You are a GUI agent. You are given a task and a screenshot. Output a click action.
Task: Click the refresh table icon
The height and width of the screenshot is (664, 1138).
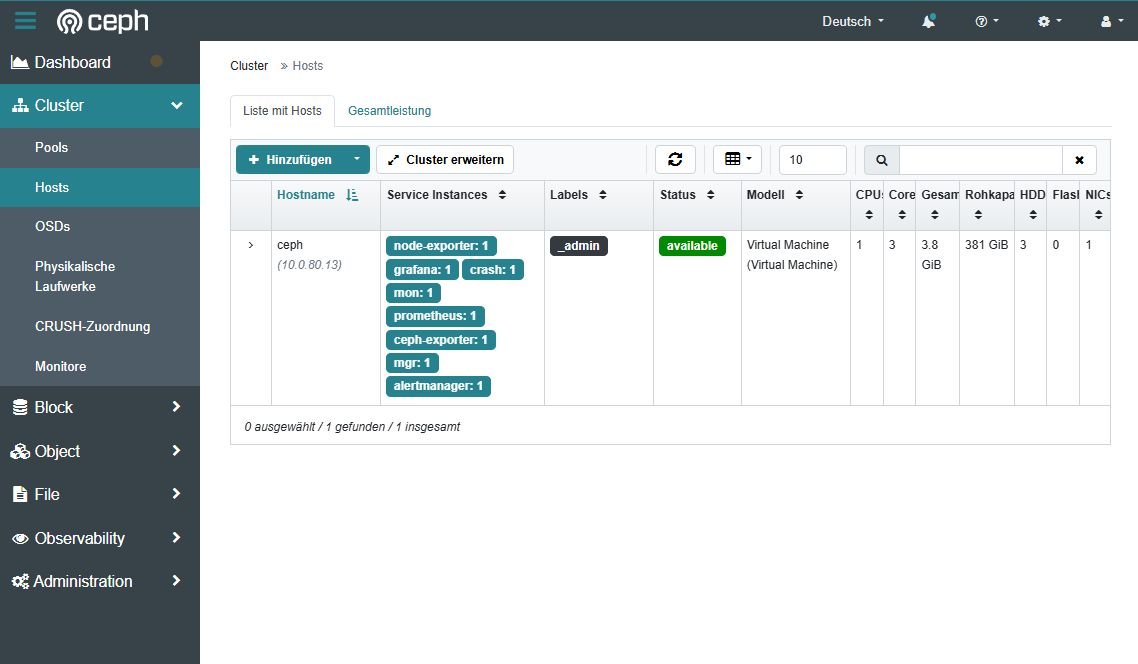[675, 159]
